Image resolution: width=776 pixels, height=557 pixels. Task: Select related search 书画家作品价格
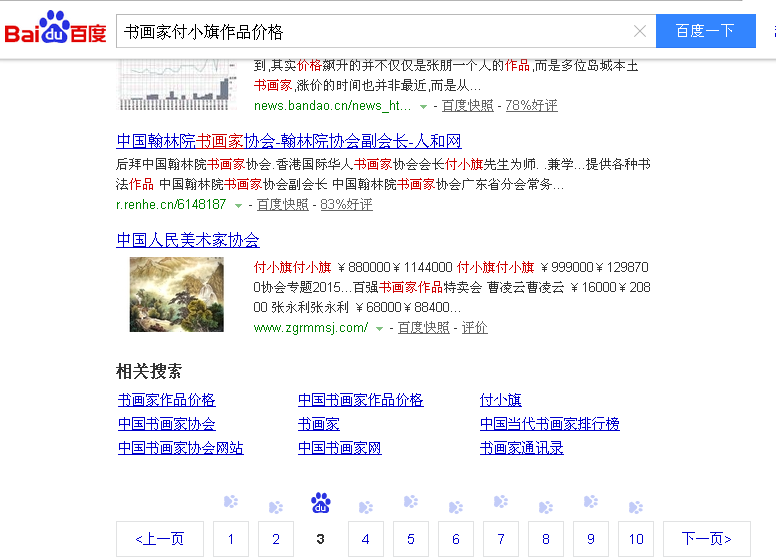click(x=167, y=400)
